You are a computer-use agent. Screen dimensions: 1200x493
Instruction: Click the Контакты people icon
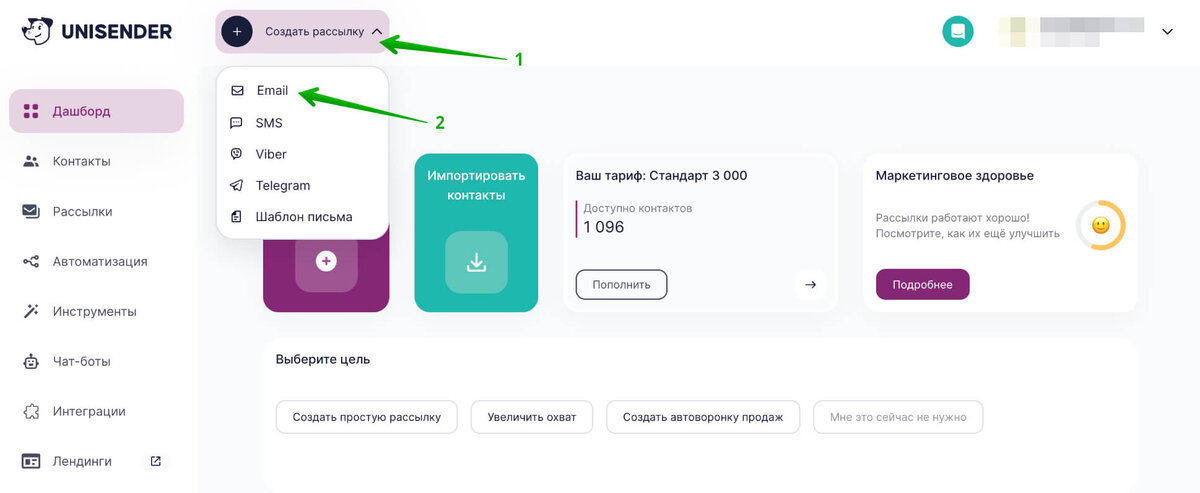click(31, 161)
